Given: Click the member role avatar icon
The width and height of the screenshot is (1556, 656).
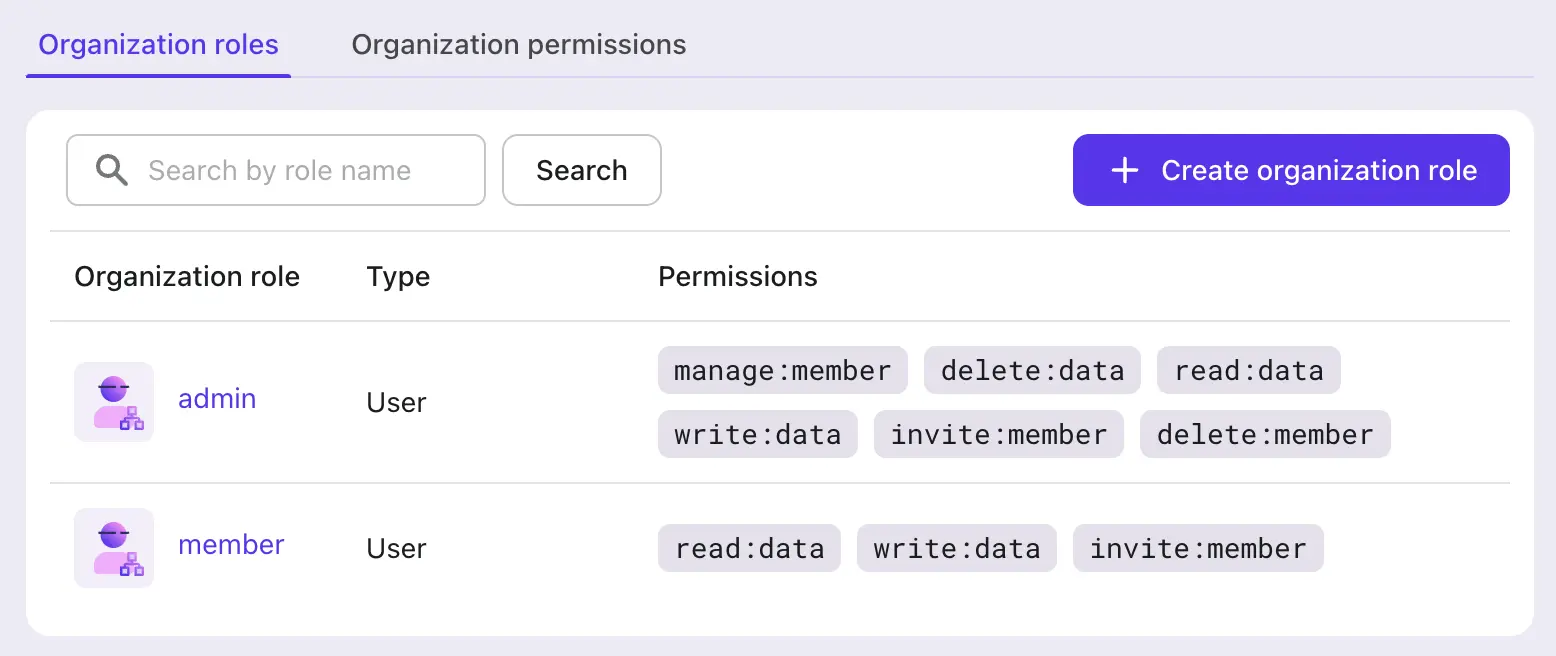Looking at the screenshot, I should coord(114,548).
